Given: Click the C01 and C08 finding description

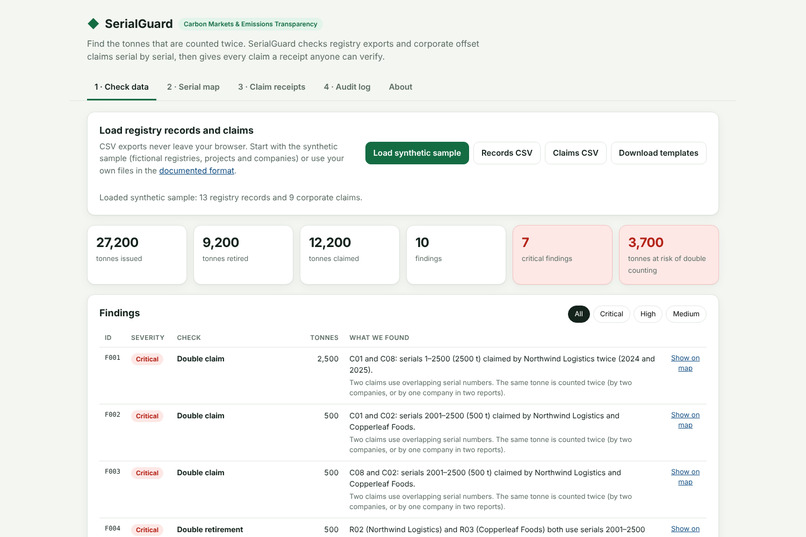Looking at the screenshot, I should (502, 364).
